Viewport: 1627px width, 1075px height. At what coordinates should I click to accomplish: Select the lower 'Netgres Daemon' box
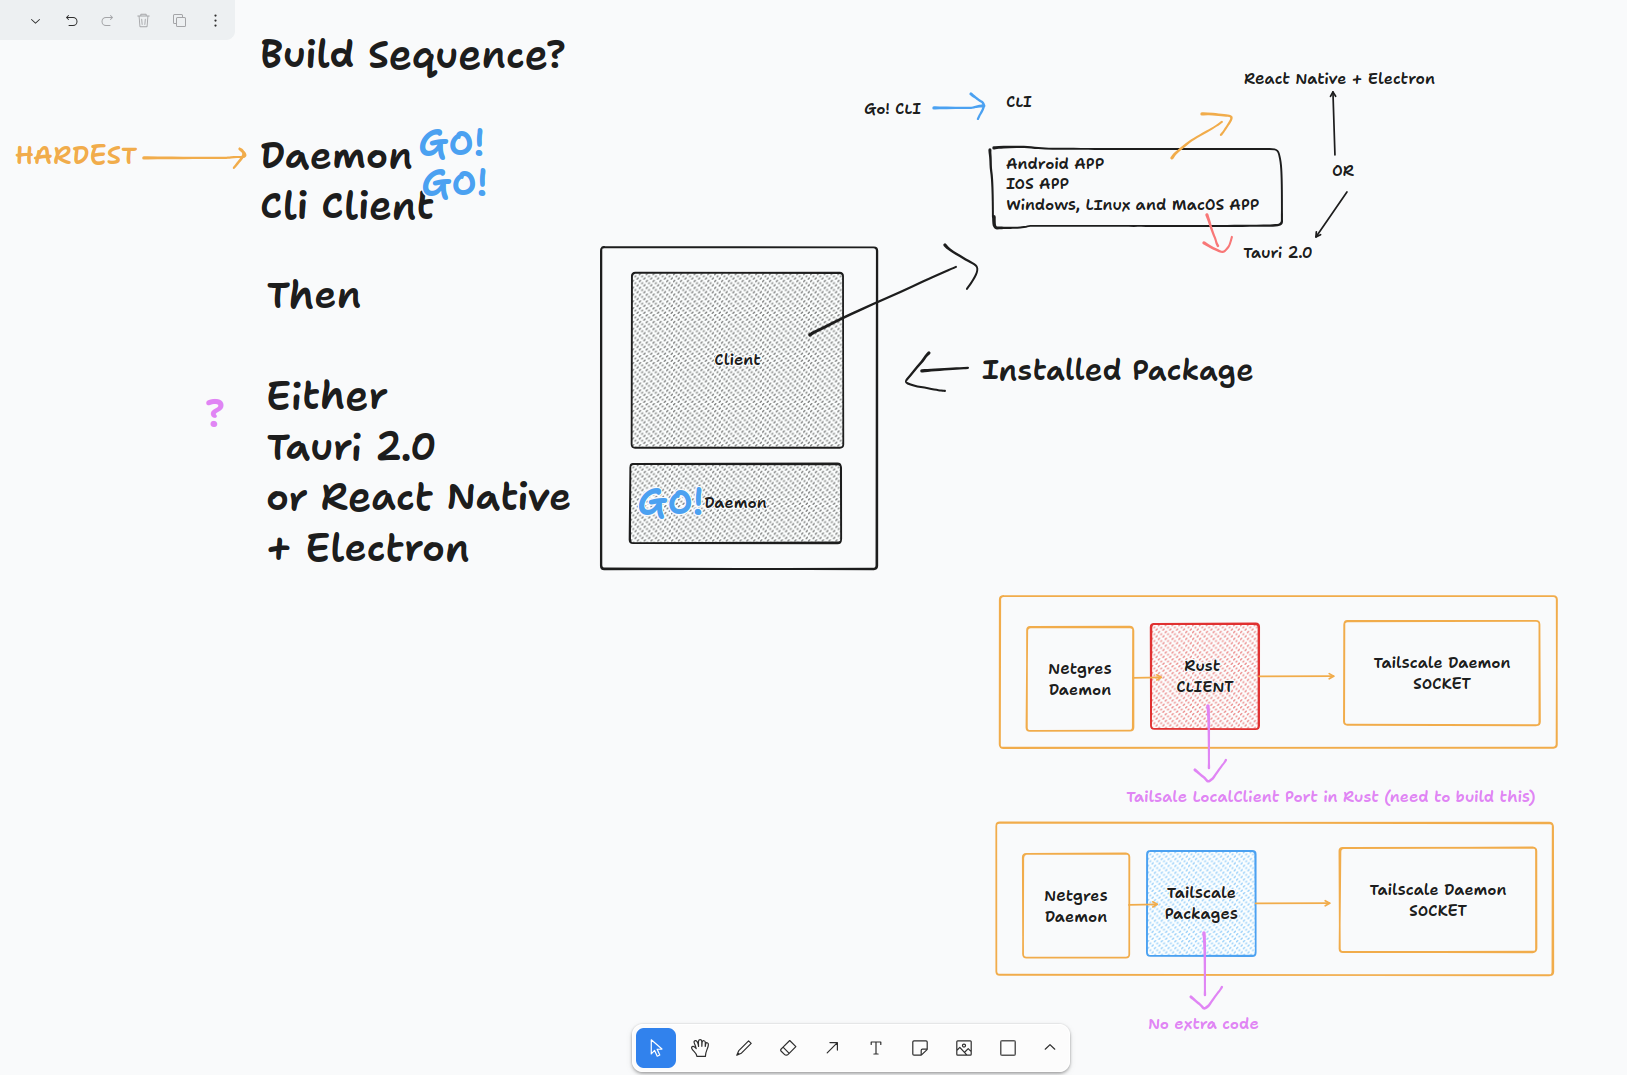pyautogui.click(x=1076, y=906)
